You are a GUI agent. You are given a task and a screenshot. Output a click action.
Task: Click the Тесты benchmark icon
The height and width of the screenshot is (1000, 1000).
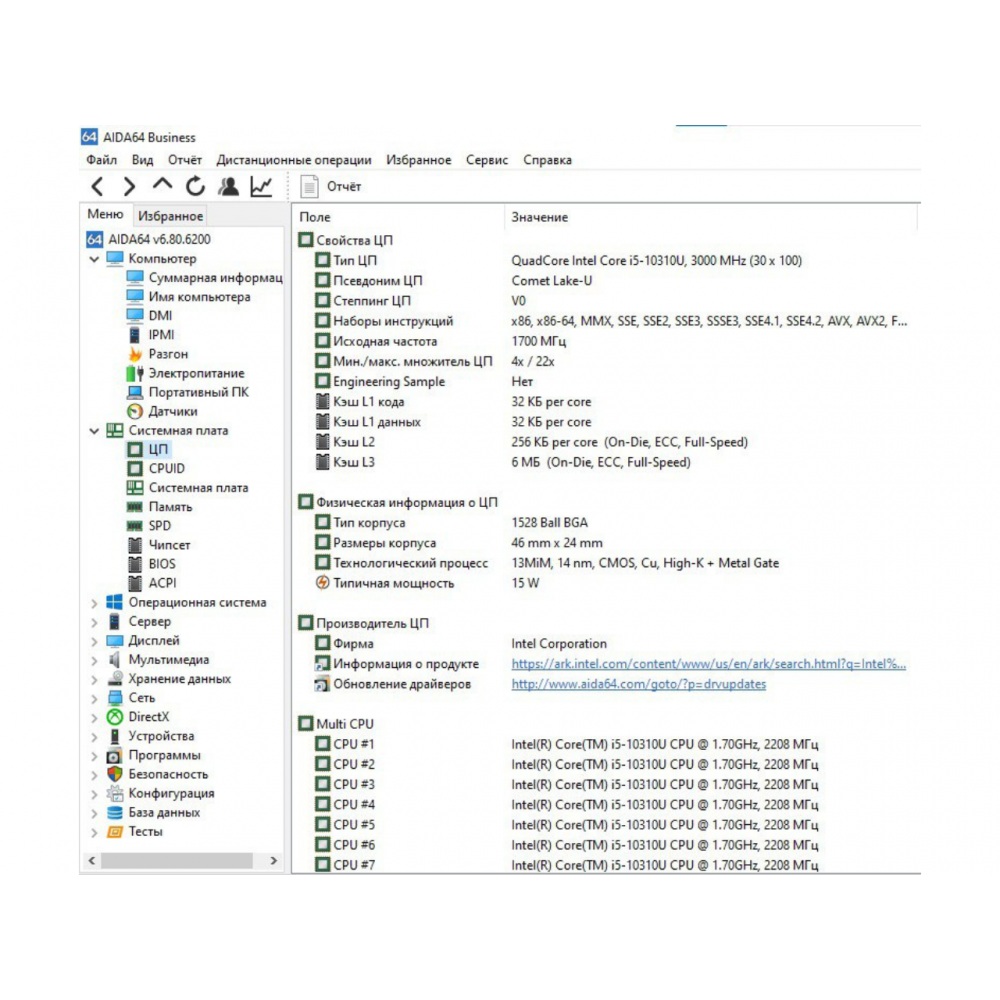[115, 832]
